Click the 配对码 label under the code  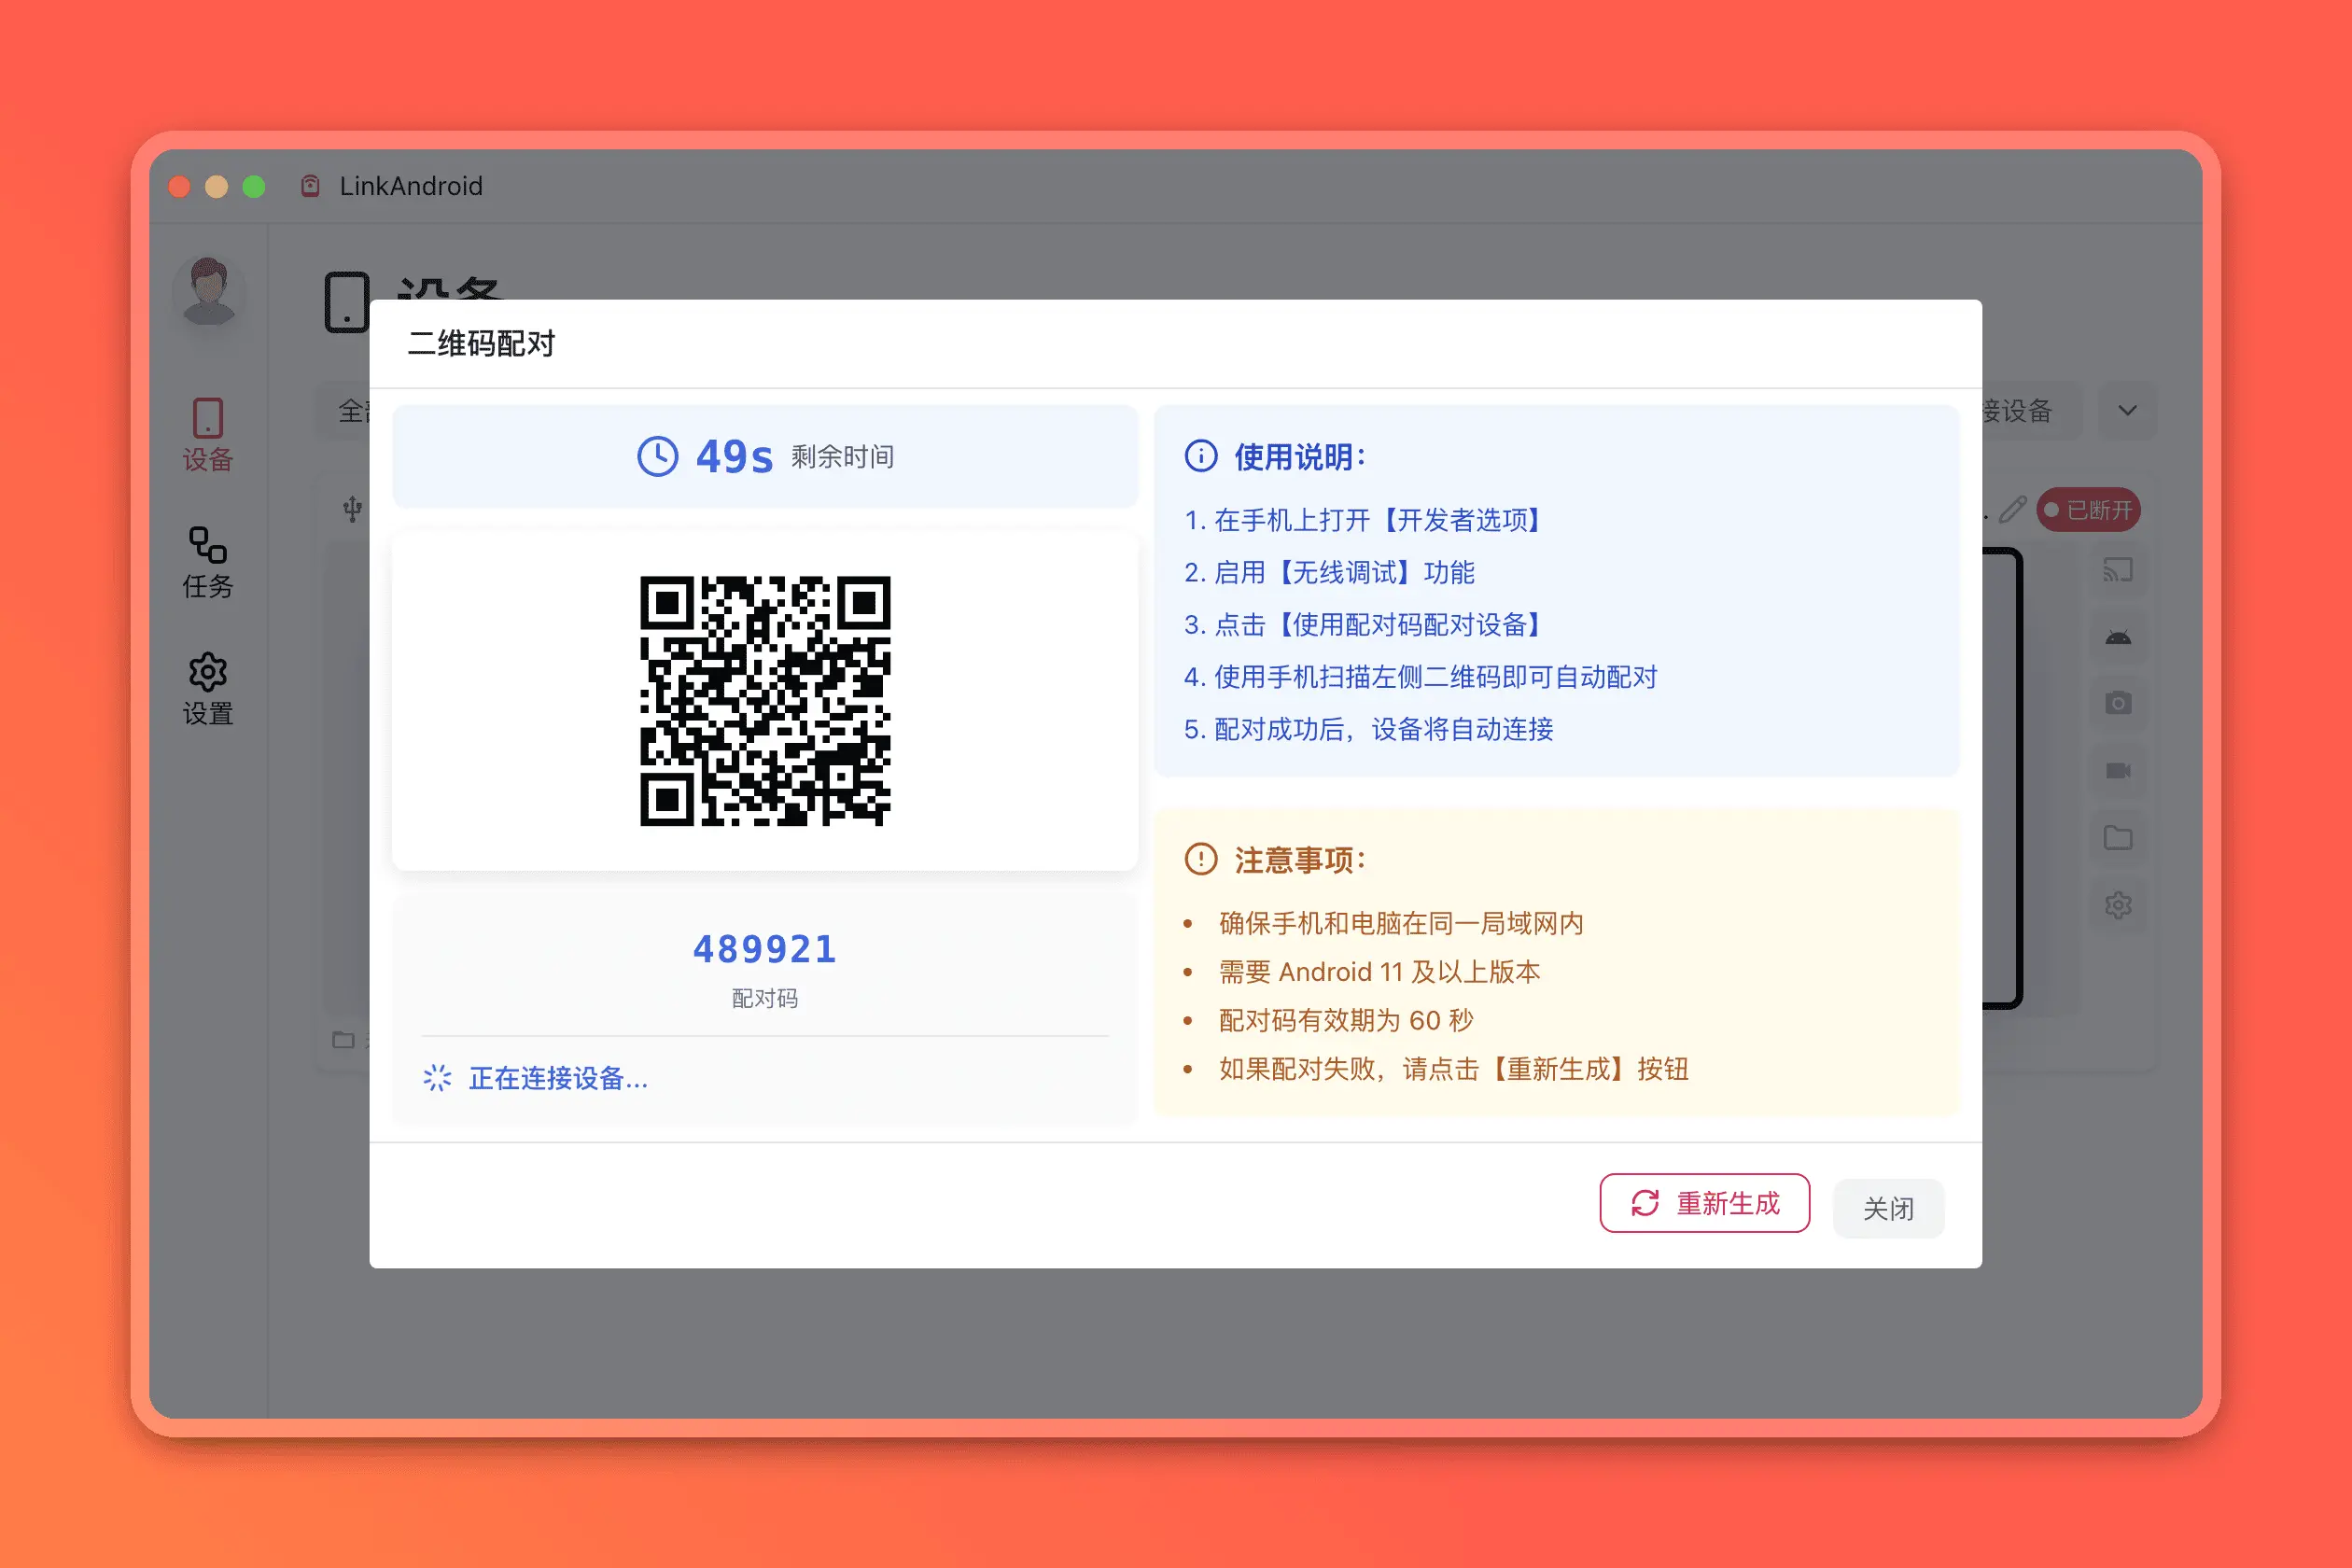coord(765,998)
